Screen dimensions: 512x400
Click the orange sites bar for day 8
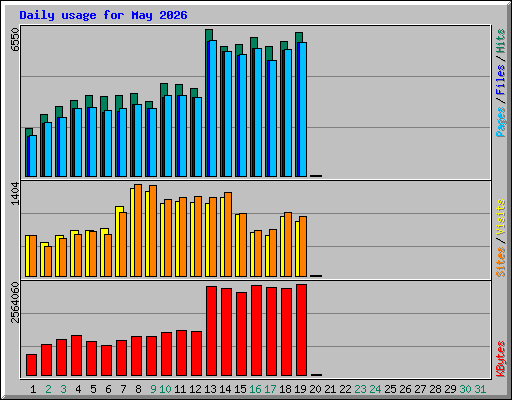138,230
